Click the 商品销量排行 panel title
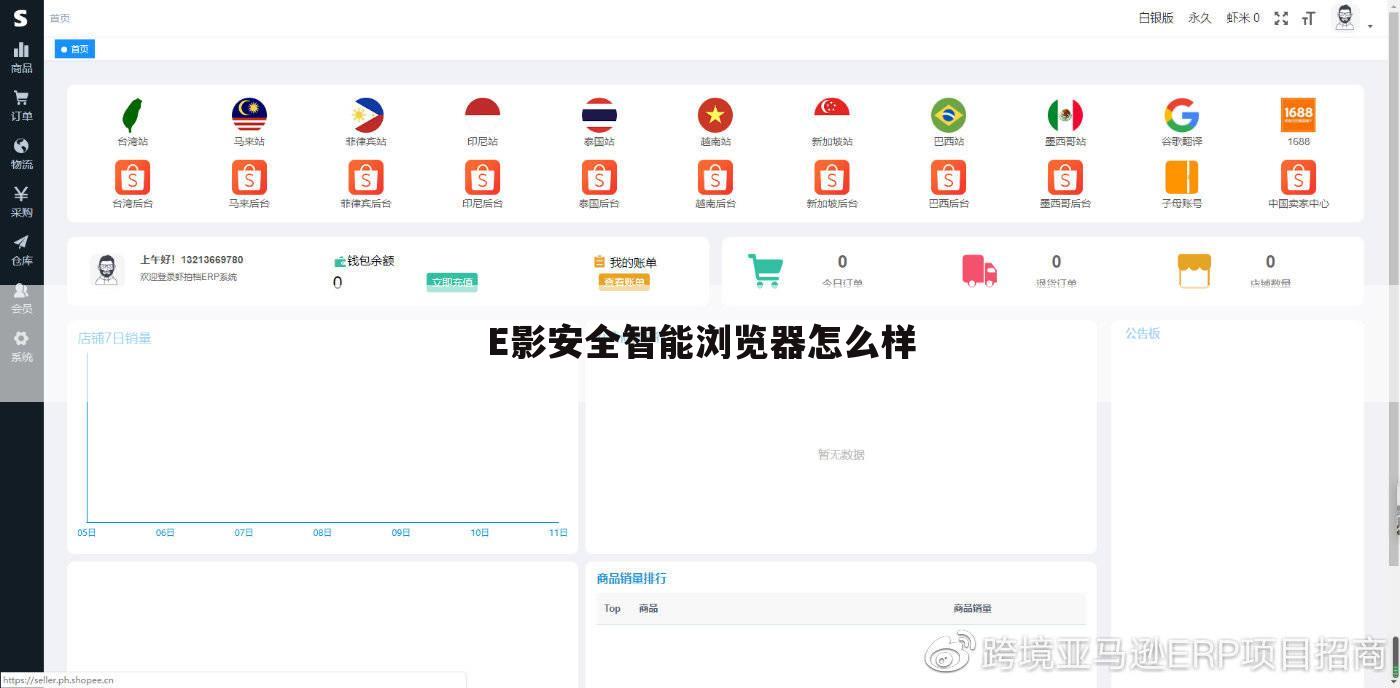The width and height of the screenshot is (1400, 688). 631,578
